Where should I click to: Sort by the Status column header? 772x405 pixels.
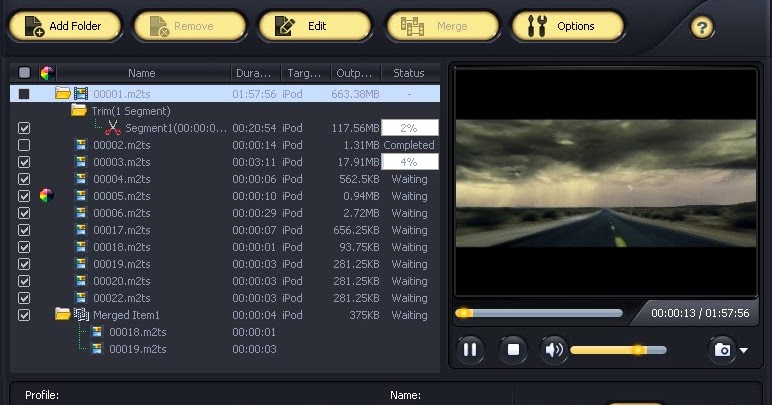tap(410, 73)
